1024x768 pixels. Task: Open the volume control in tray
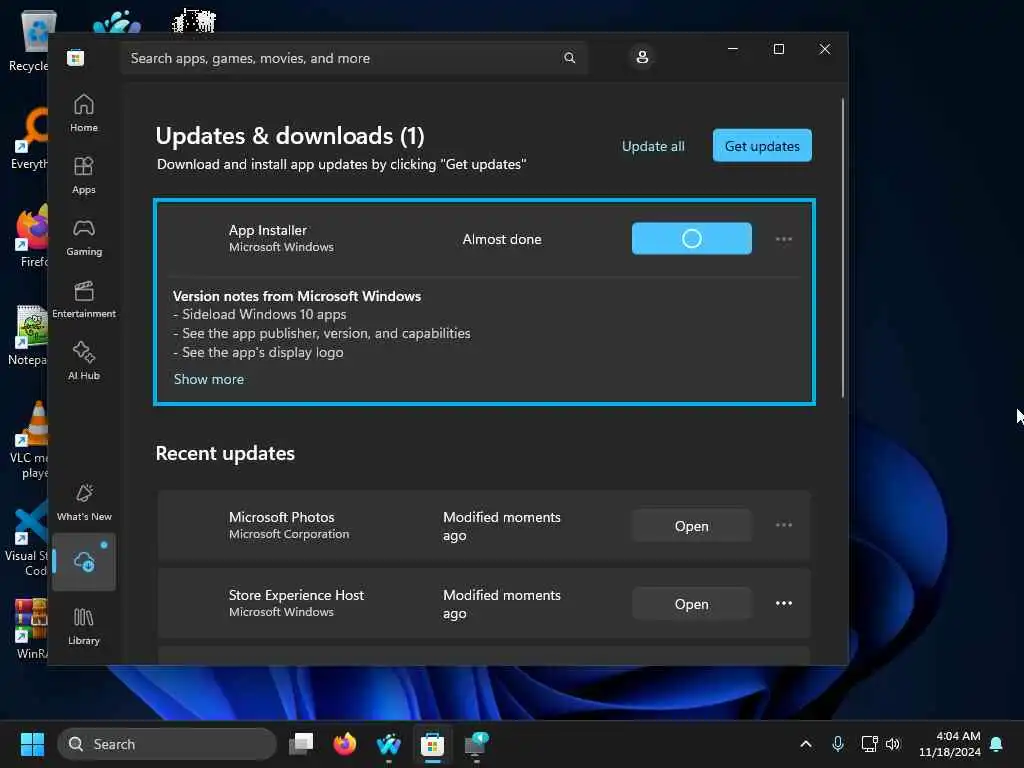(x=893, y=744)
